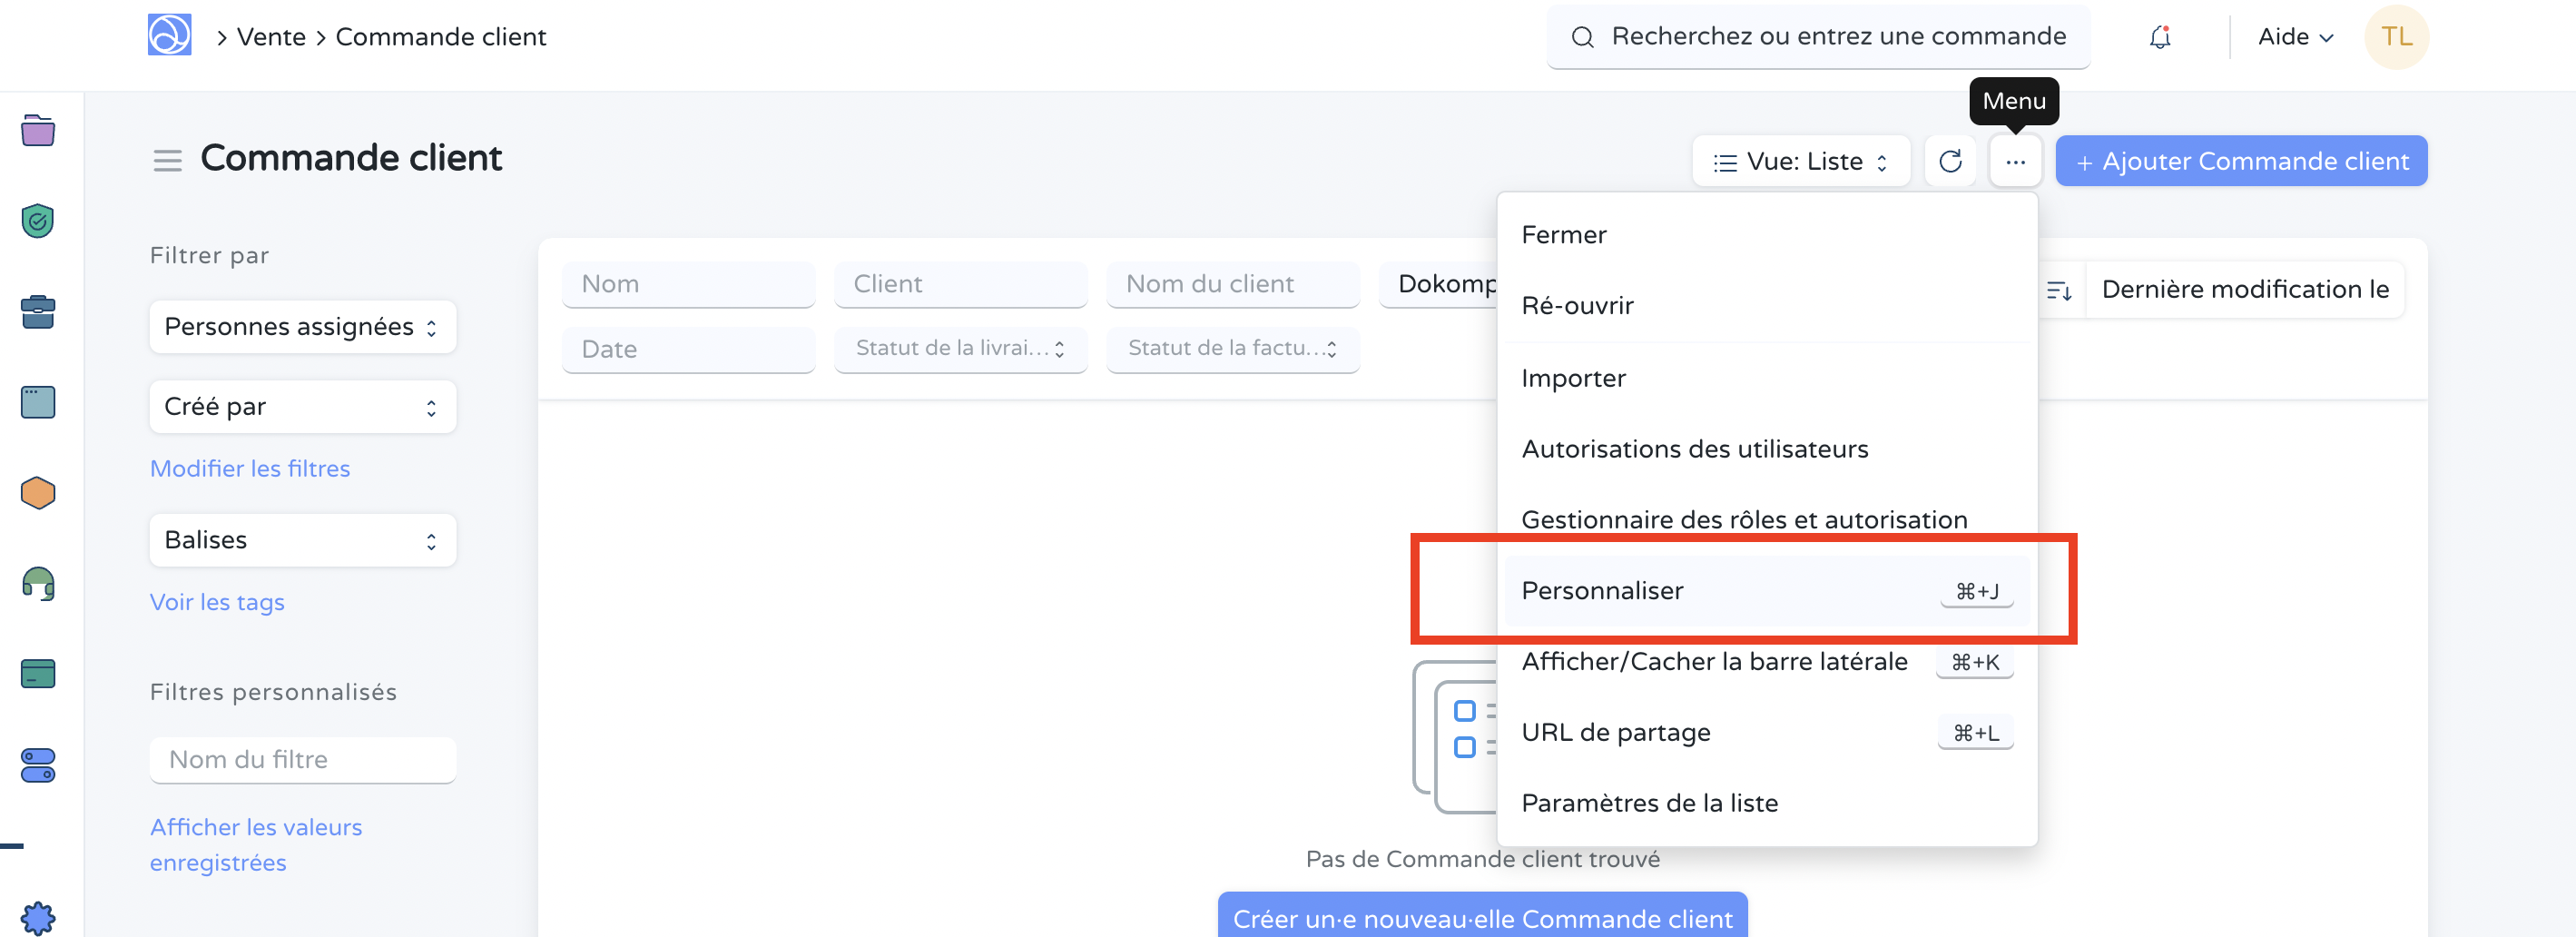Click 'Ajouter Commande client' button
This screenshot has height=937, width=2576.
coord(2241,160)
